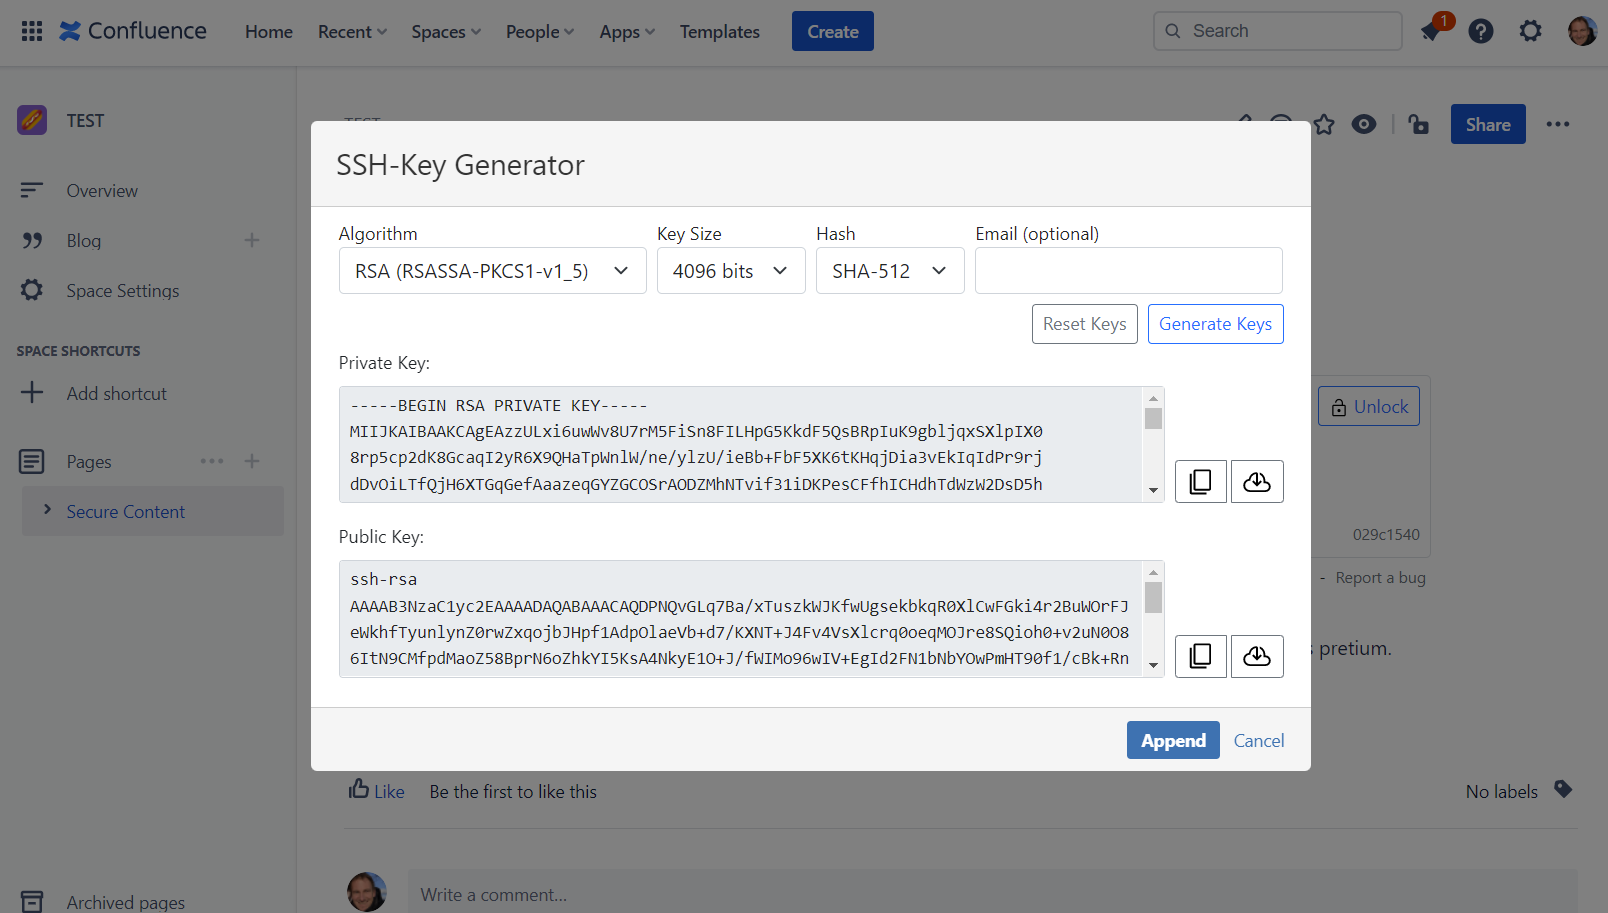This screenshot has width=1608, height=913.
Task: Open the Confluence app switcher grid
Action: [x=31, y=31]
